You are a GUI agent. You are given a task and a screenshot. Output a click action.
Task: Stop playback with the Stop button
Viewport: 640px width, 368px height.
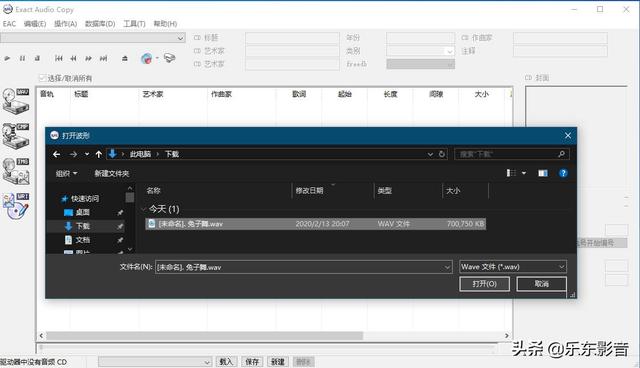(37, 58)
